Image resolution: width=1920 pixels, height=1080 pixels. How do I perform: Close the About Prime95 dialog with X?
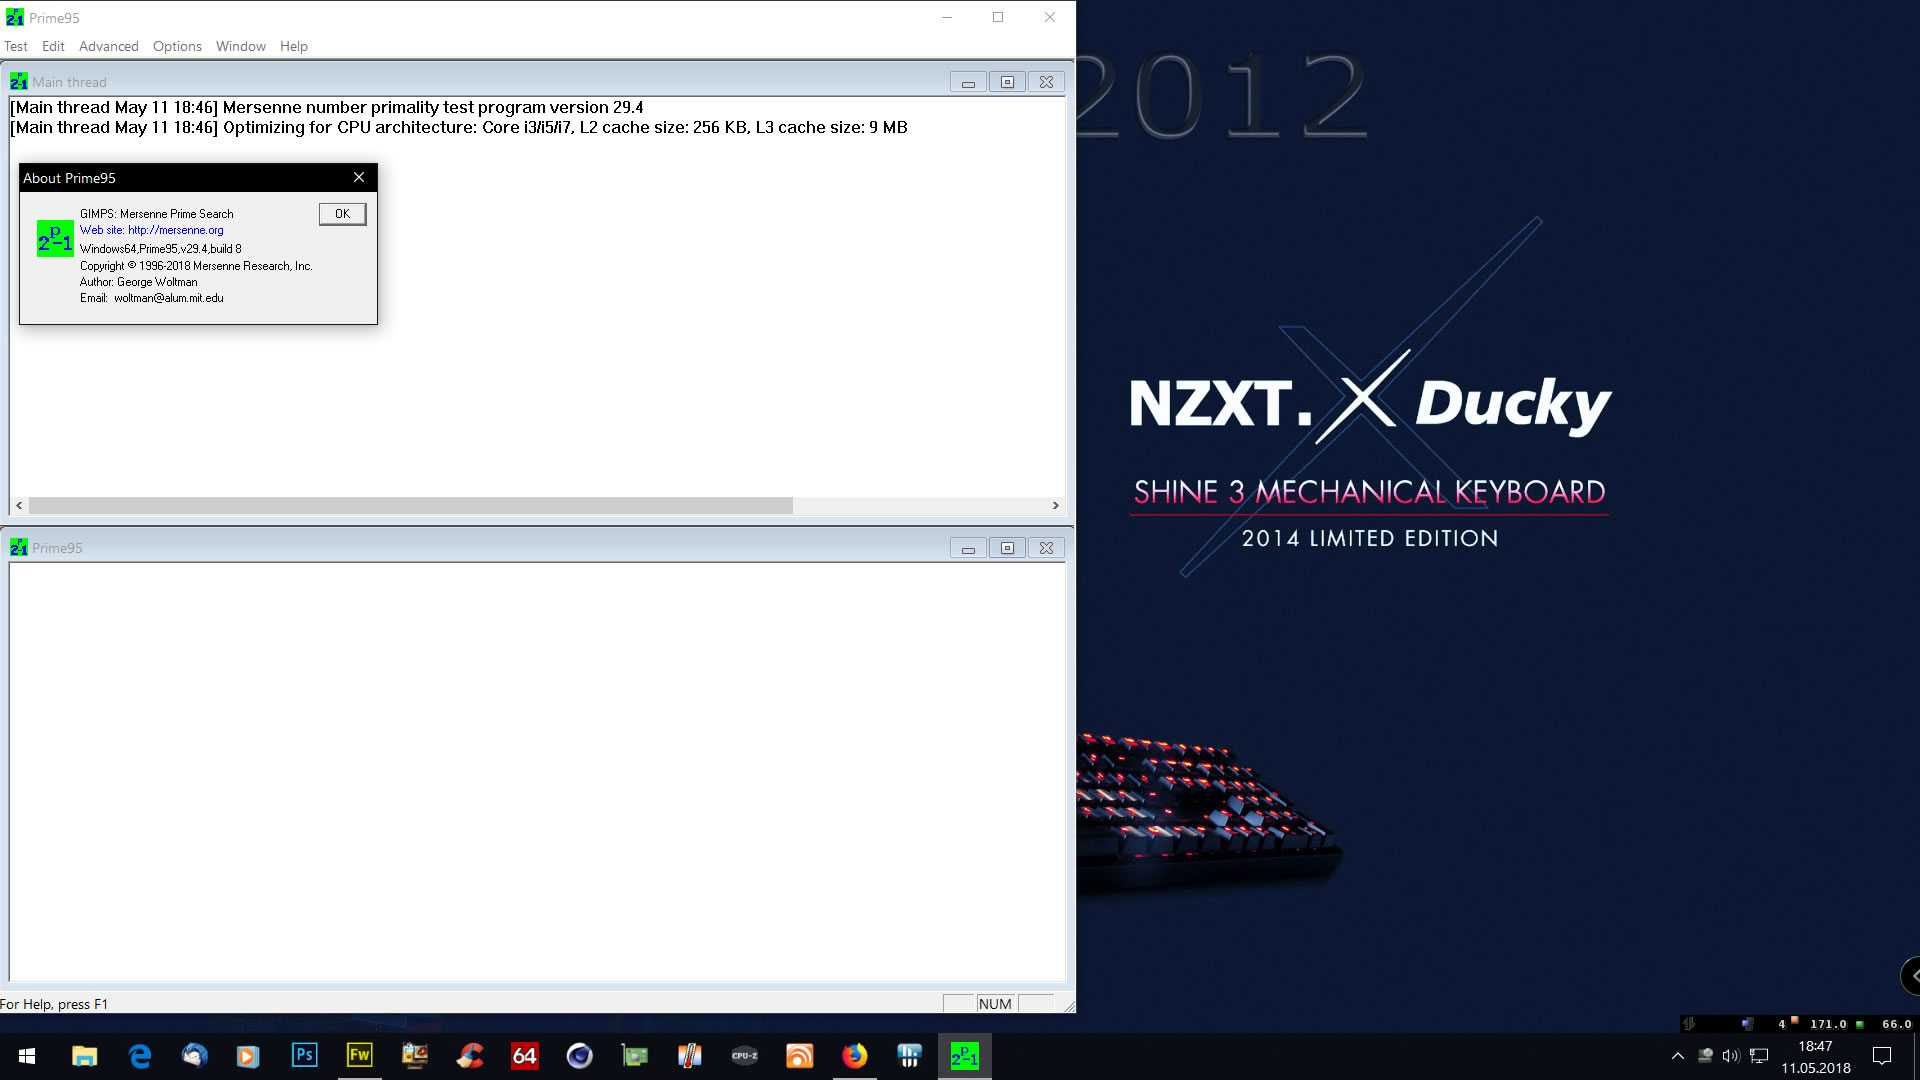(x=359, y=177)
